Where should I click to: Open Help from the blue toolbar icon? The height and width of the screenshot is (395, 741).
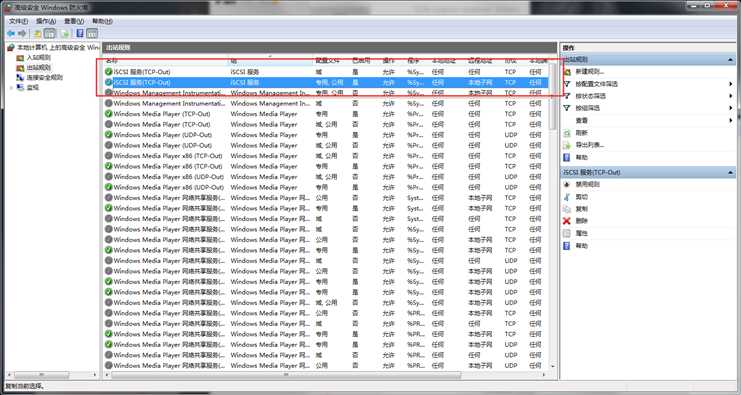[x=80, y=34]
